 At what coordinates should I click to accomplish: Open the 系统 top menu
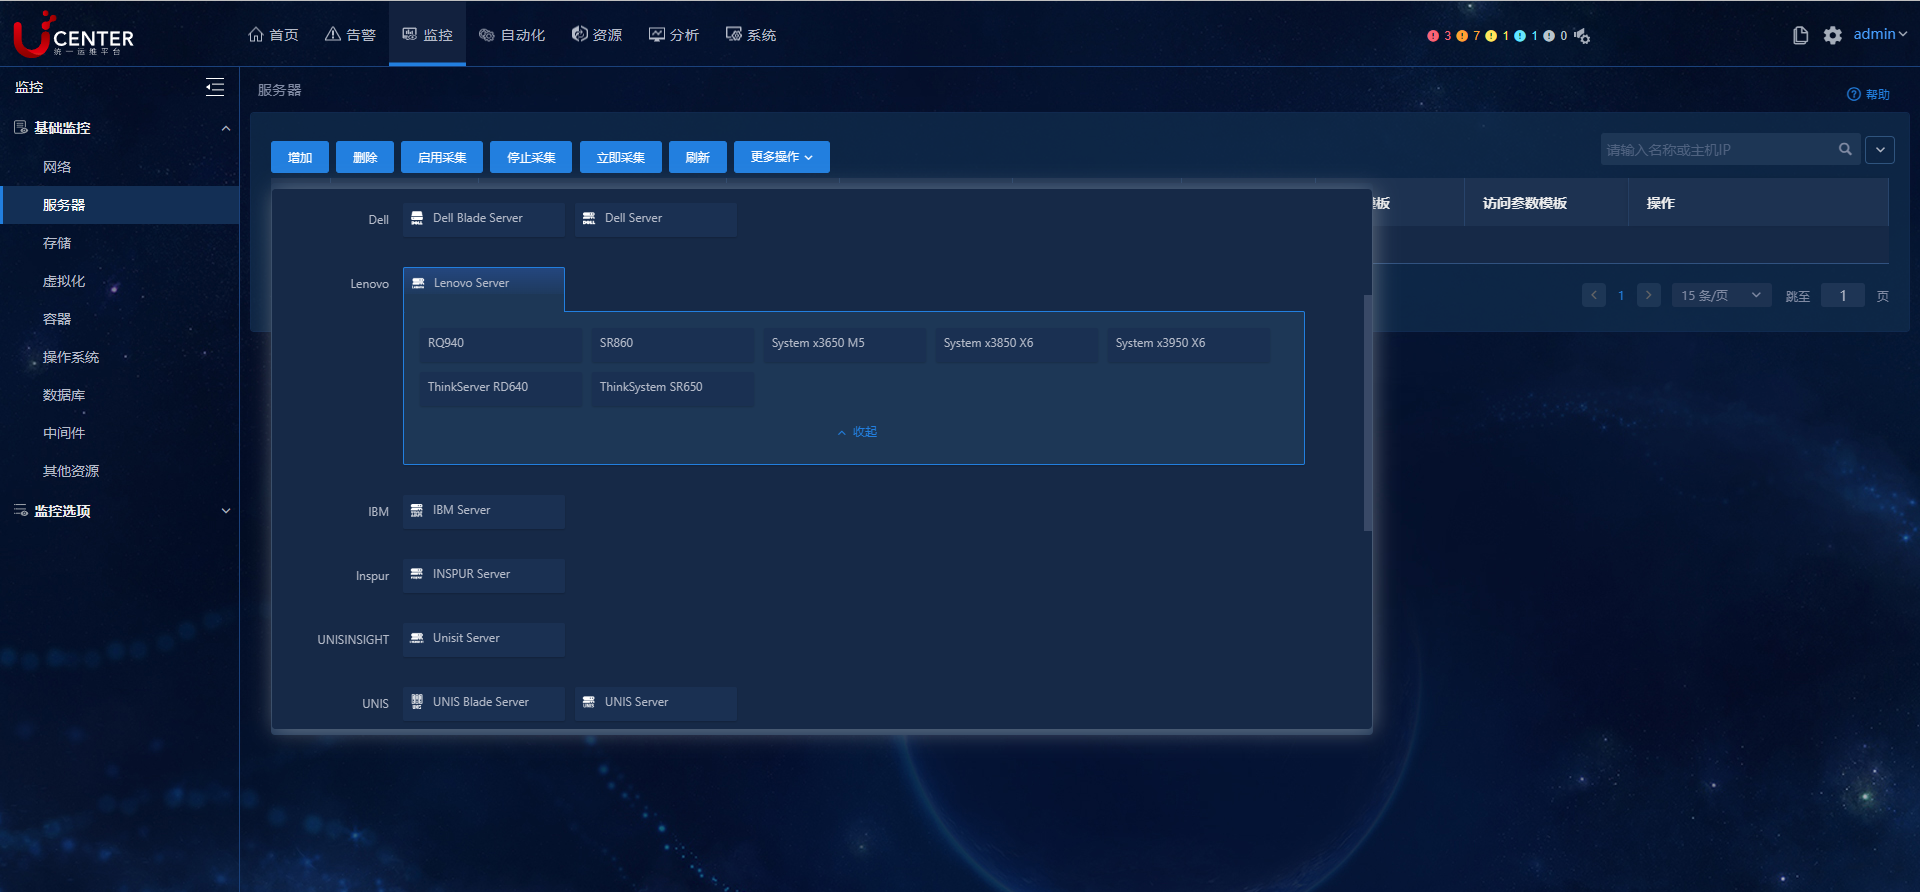point(751,35)
